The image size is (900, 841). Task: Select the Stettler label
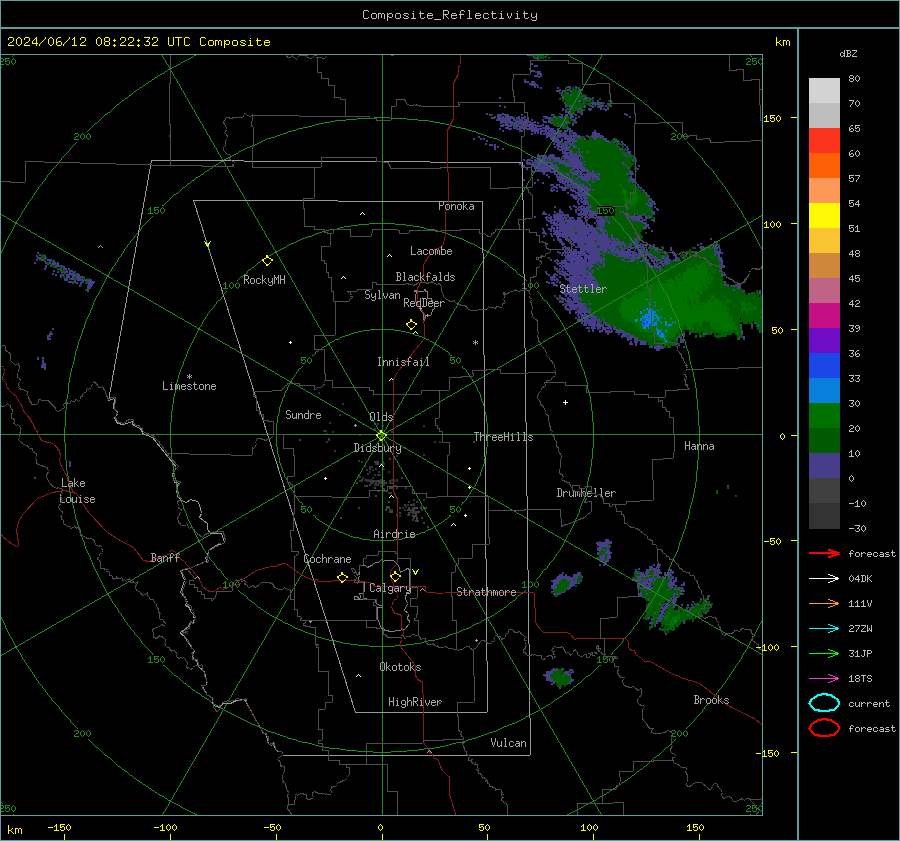[583, 289]
